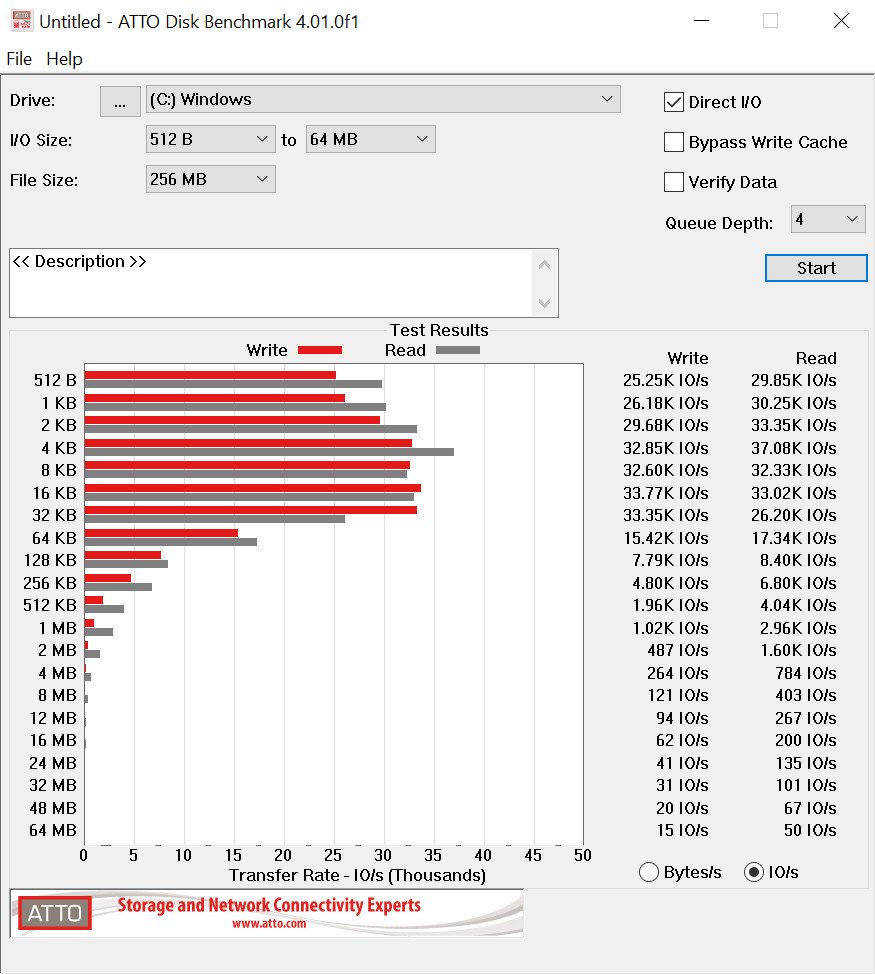Click the 4 KB gray read bar

pos(269,452)
